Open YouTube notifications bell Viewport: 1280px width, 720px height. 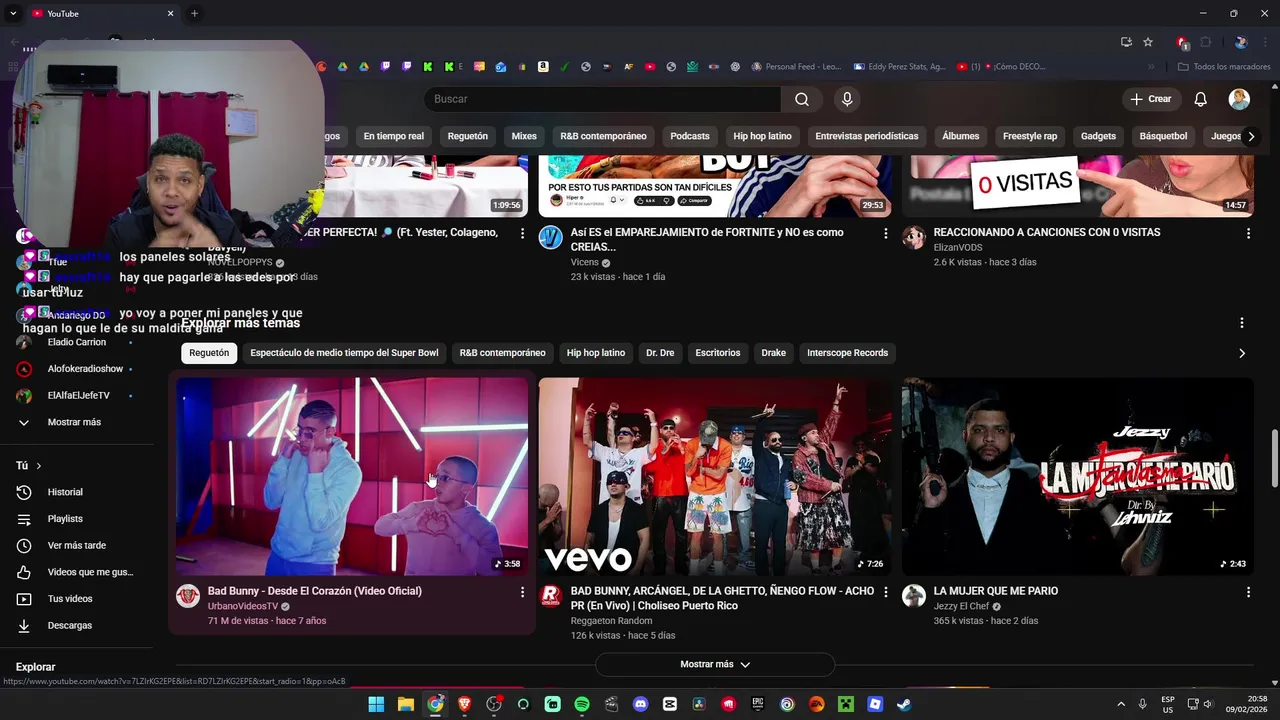pyautogui.click(x=1201, y=99)
